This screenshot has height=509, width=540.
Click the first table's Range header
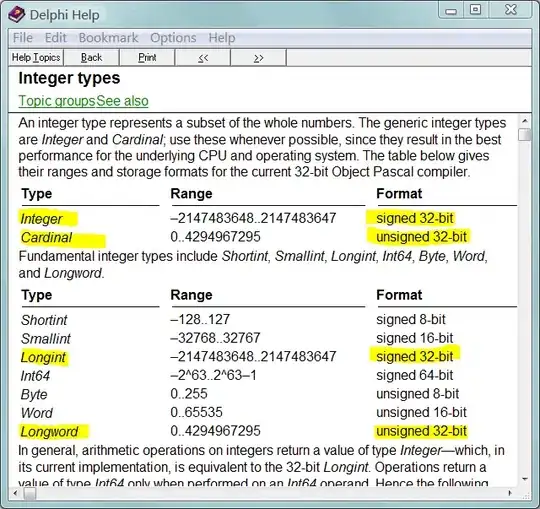click(191, 194)
